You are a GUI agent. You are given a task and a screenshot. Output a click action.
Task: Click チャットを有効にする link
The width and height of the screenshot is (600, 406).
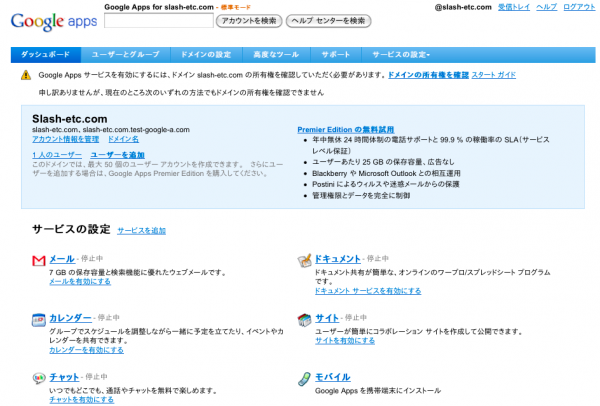click(x=82, y=400)
